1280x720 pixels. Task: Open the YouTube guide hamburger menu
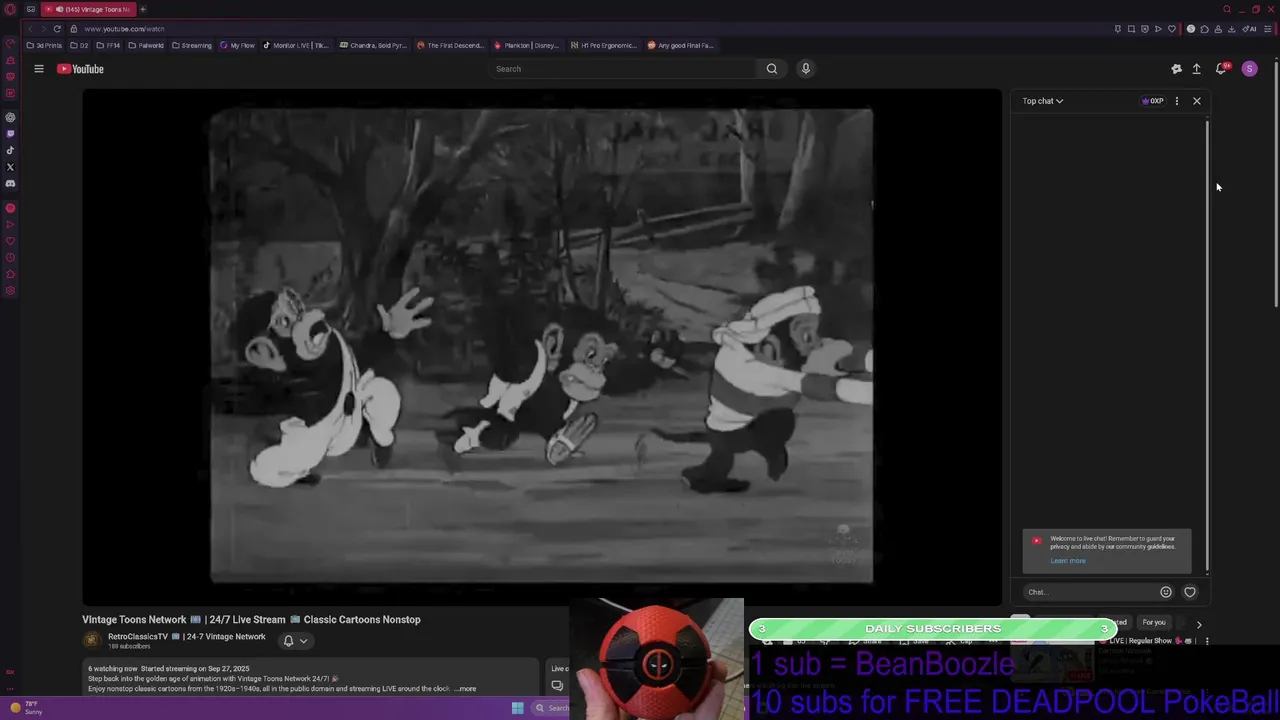[39, 69]
